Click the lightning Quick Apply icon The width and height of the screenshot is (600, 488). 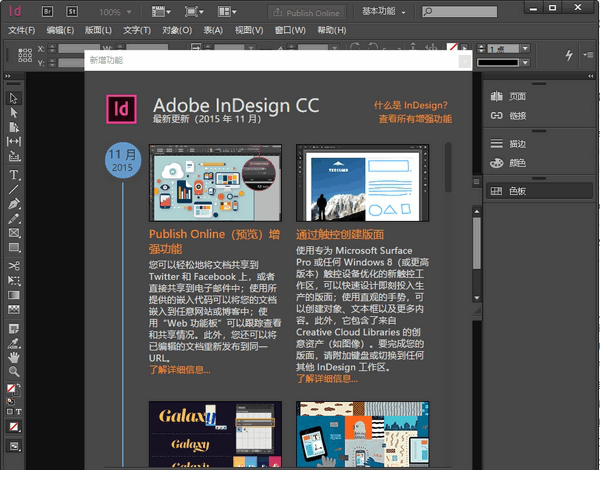pos(569,55)
